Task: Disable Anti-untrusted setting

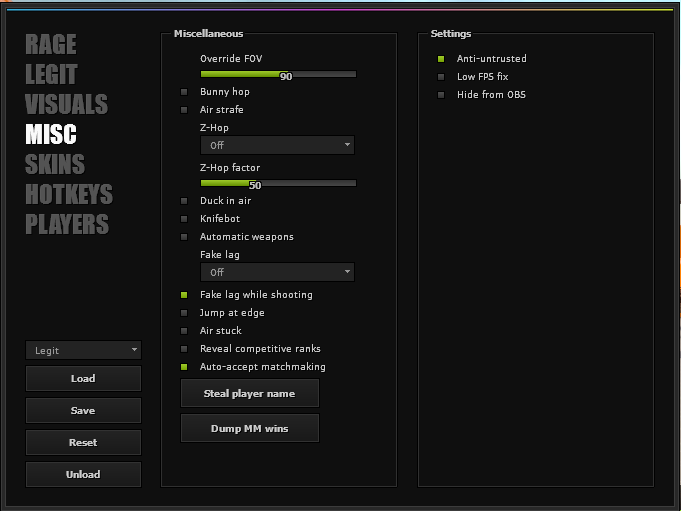Action: [x=441, y=59]
